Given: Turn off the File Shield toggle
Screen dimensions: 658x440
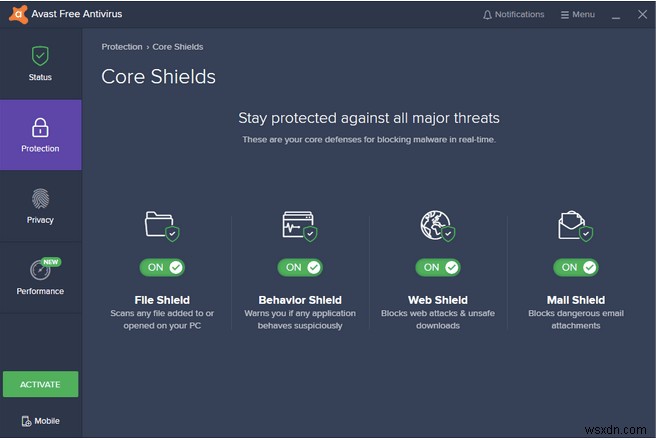Looking at the screenshot, I should click(x=162, y=267).
